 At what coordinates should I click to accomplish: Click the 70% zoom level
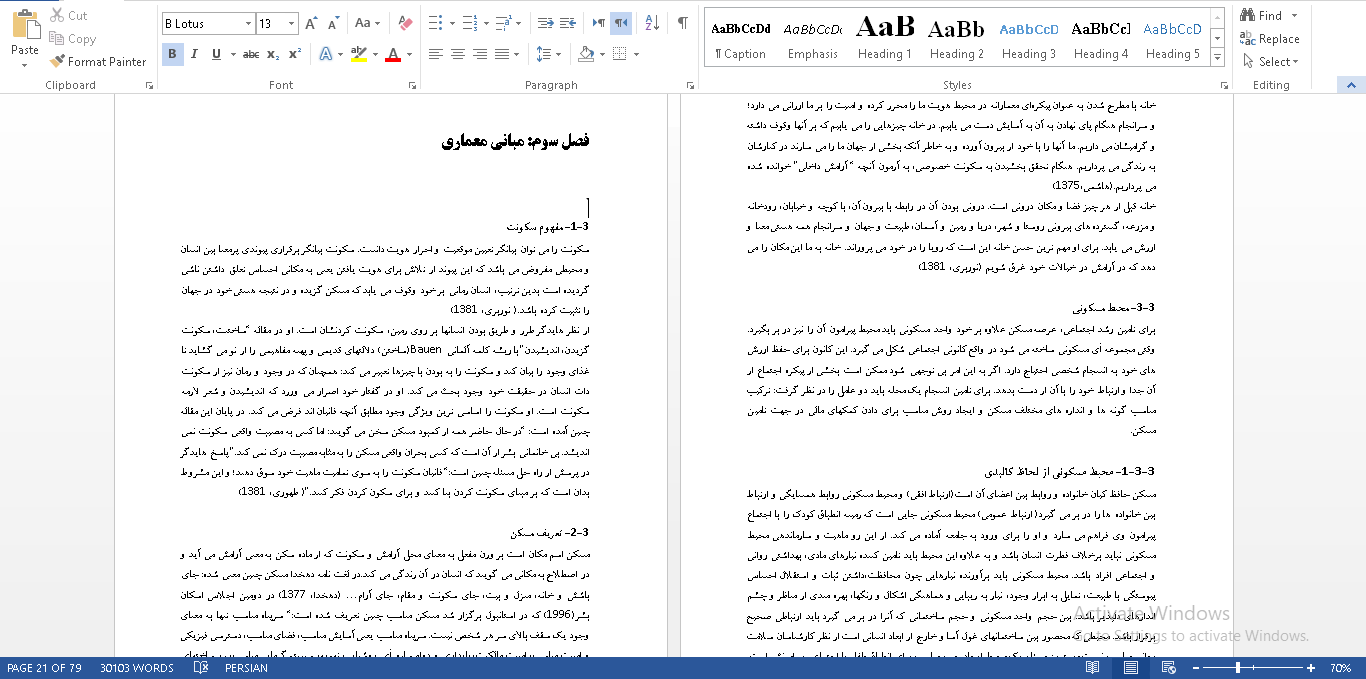(1340, 667)
